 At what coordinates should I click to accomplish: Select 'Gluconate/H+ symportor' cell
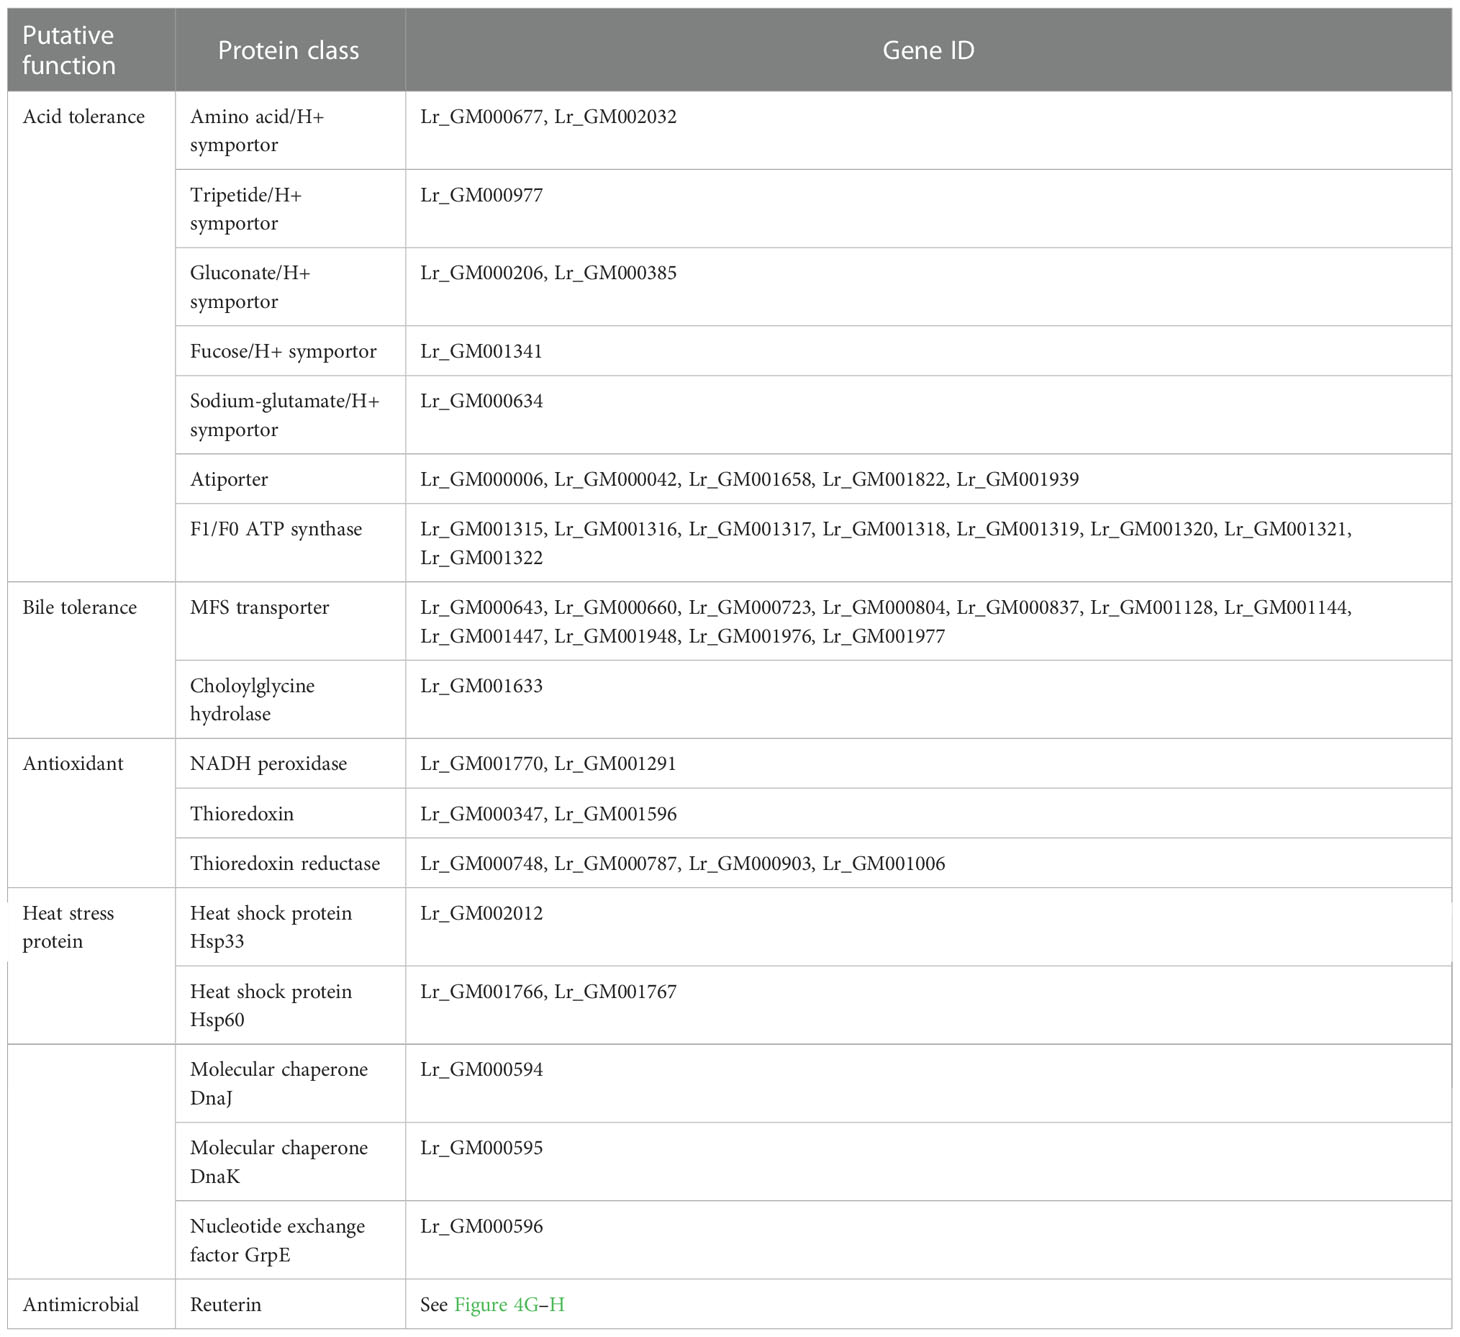(x=290, y=287)
